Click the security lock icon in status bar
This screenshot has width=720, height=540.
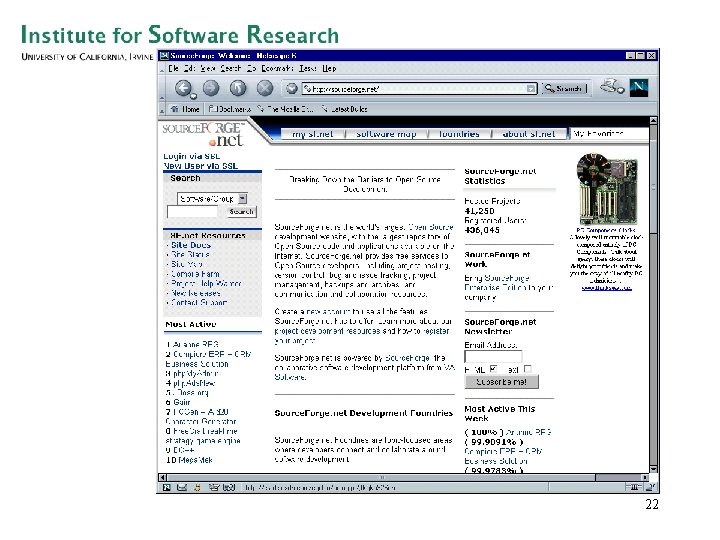tap(651, 487)
